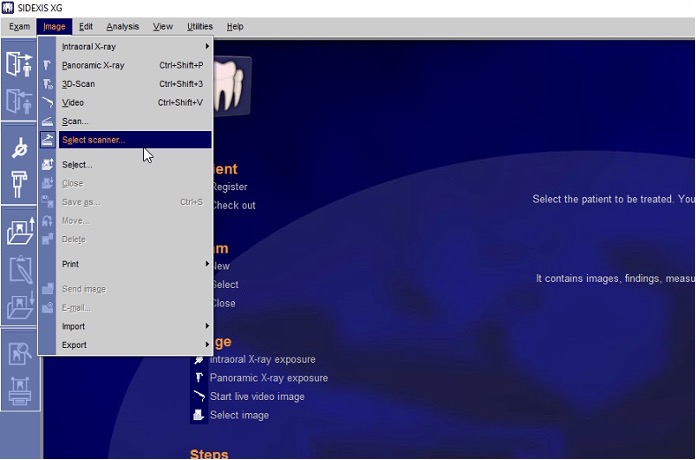Click the open image folder icon in sidebar
The width and height of the screenshot is (696, 460).
[x=20, y=231]
